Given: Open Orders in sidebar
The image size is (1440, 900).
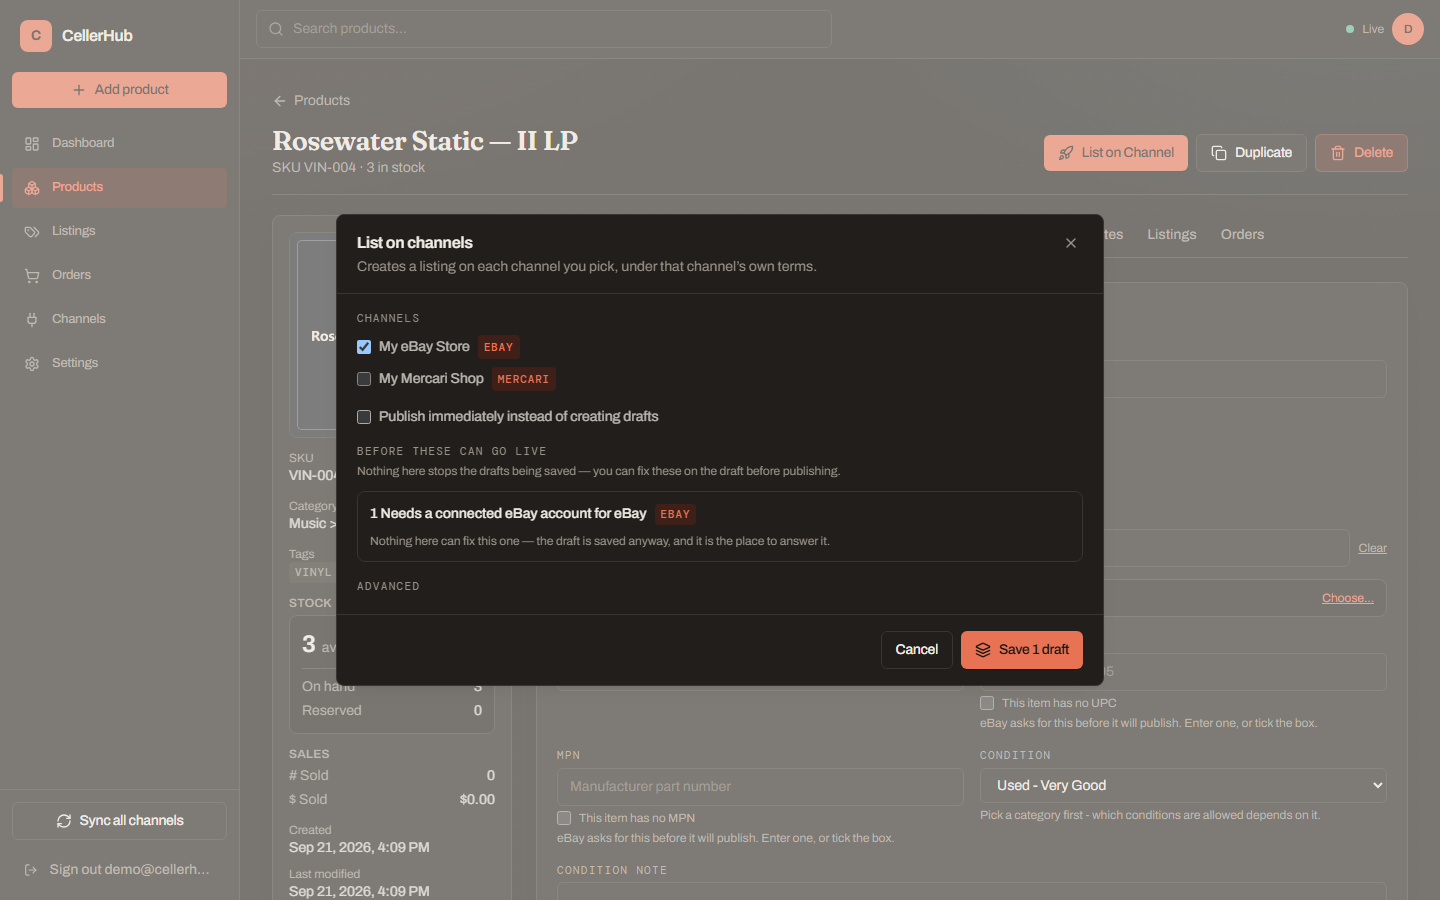Looking at the screenshot, I should coord(119,275).
